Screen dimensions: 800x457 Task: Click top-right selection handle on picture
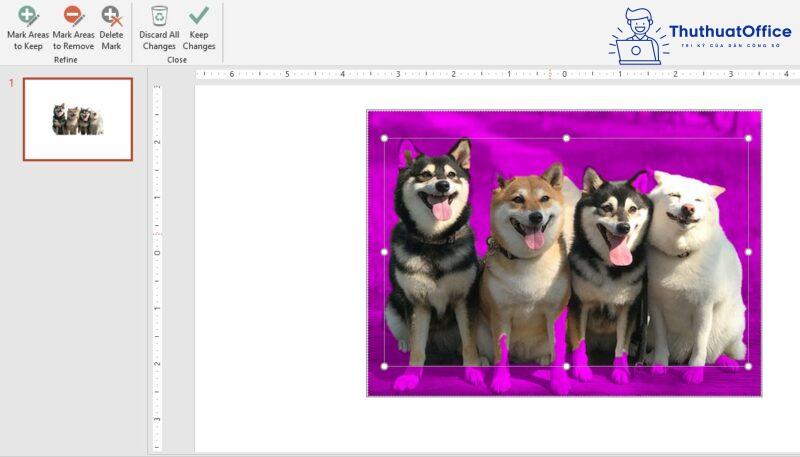point(748,138)
